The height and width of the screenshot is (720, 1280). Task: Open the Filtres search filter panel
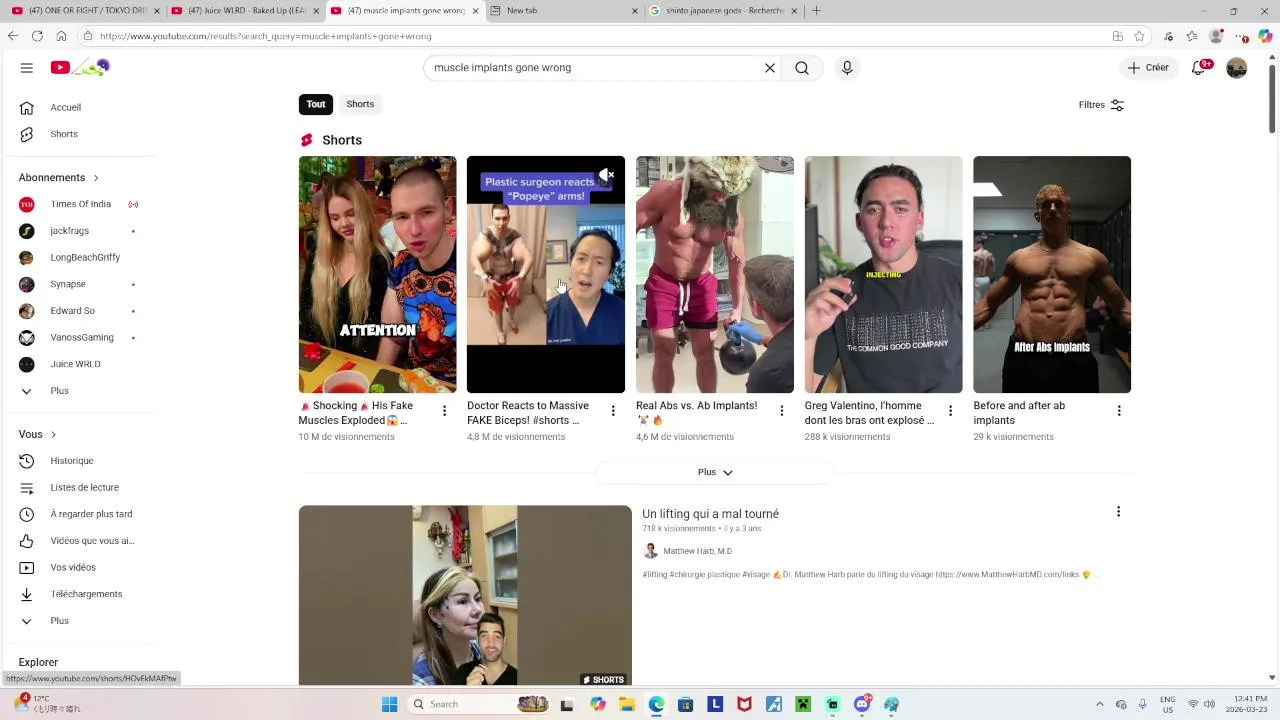(1101, 105)
